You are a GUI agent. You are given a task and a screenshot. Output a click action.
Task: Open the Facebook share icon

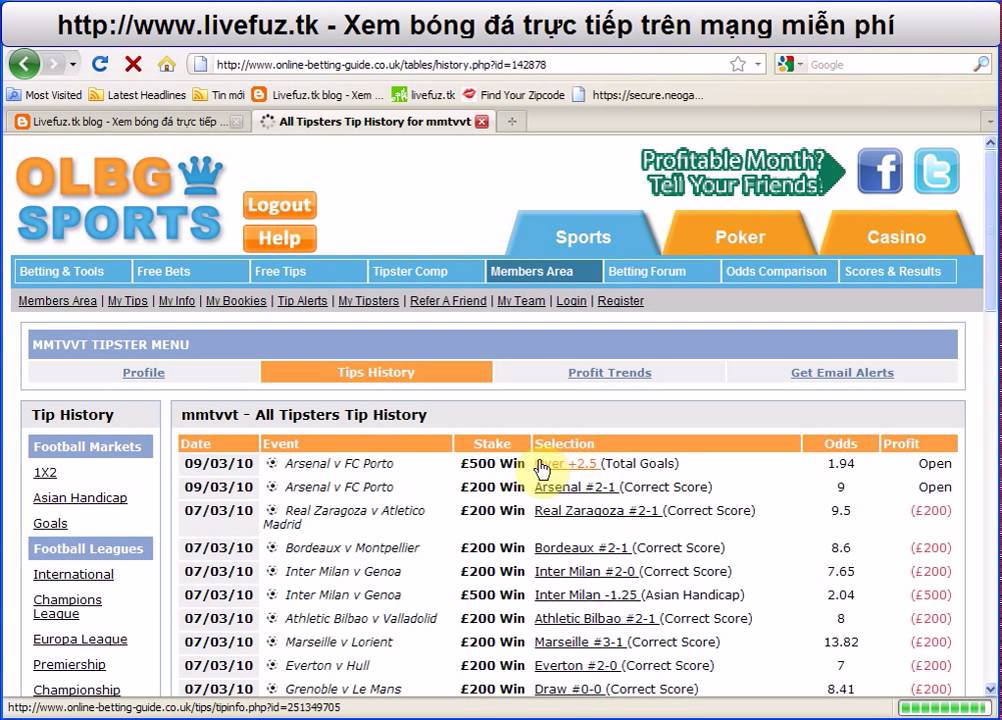point(880,171)
